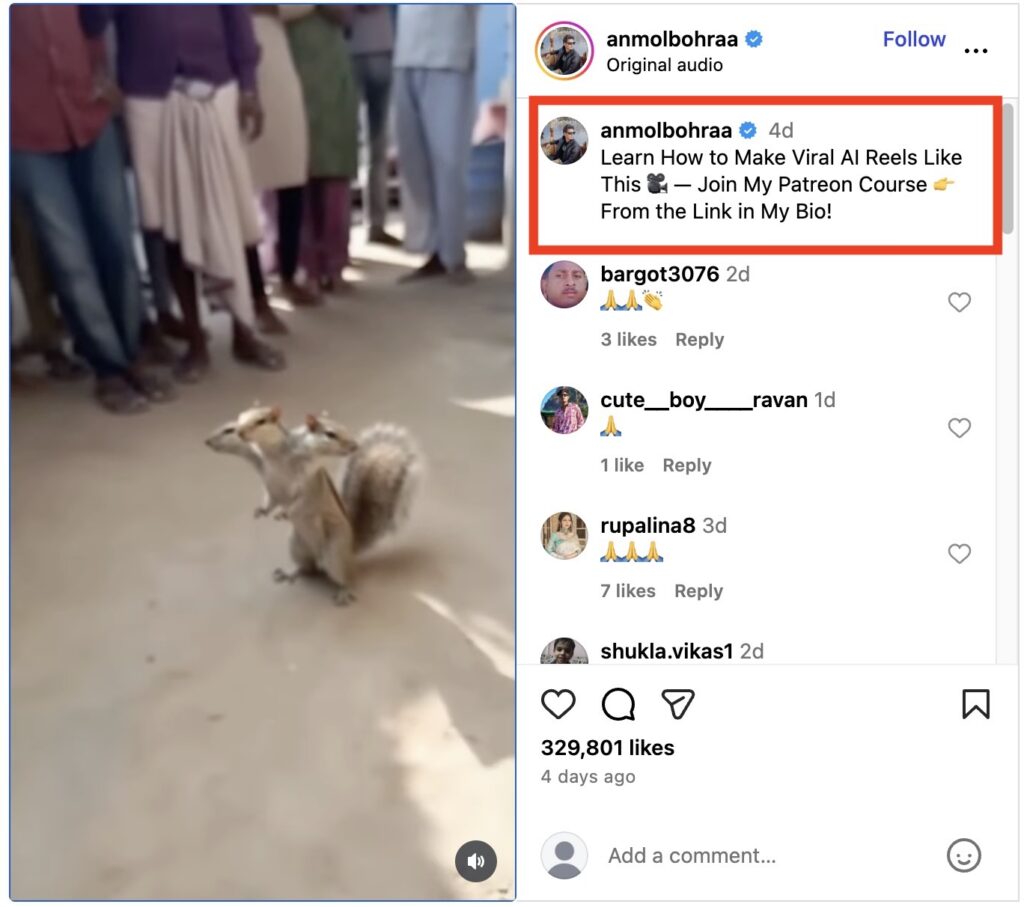This screenshot has width=1024, height=907.
Task: Save the post with the bookmark icon
Action: [975, 704]
